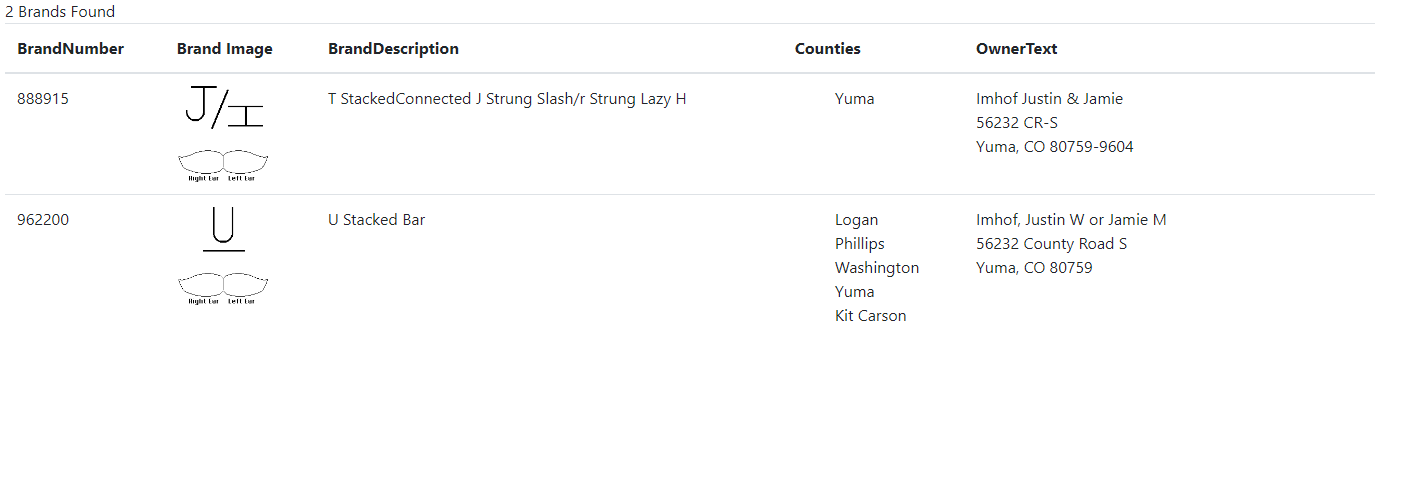Click the OwnerText column header
The image size is (1405, 504).
(1017, 49)
